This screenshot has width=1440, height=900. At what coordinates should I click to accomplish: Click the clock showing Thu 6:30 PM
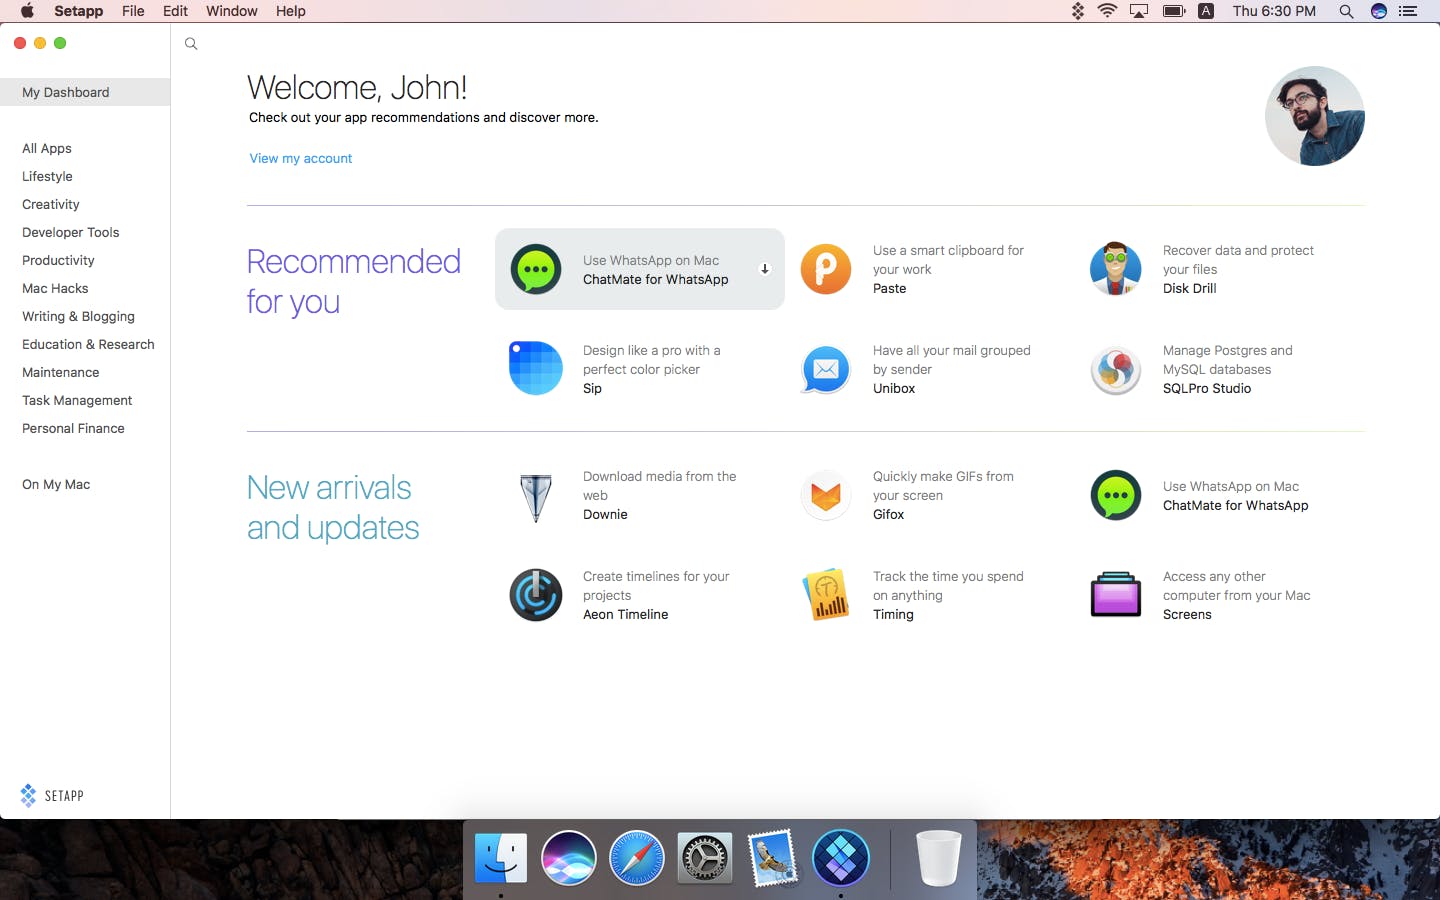1274,11
